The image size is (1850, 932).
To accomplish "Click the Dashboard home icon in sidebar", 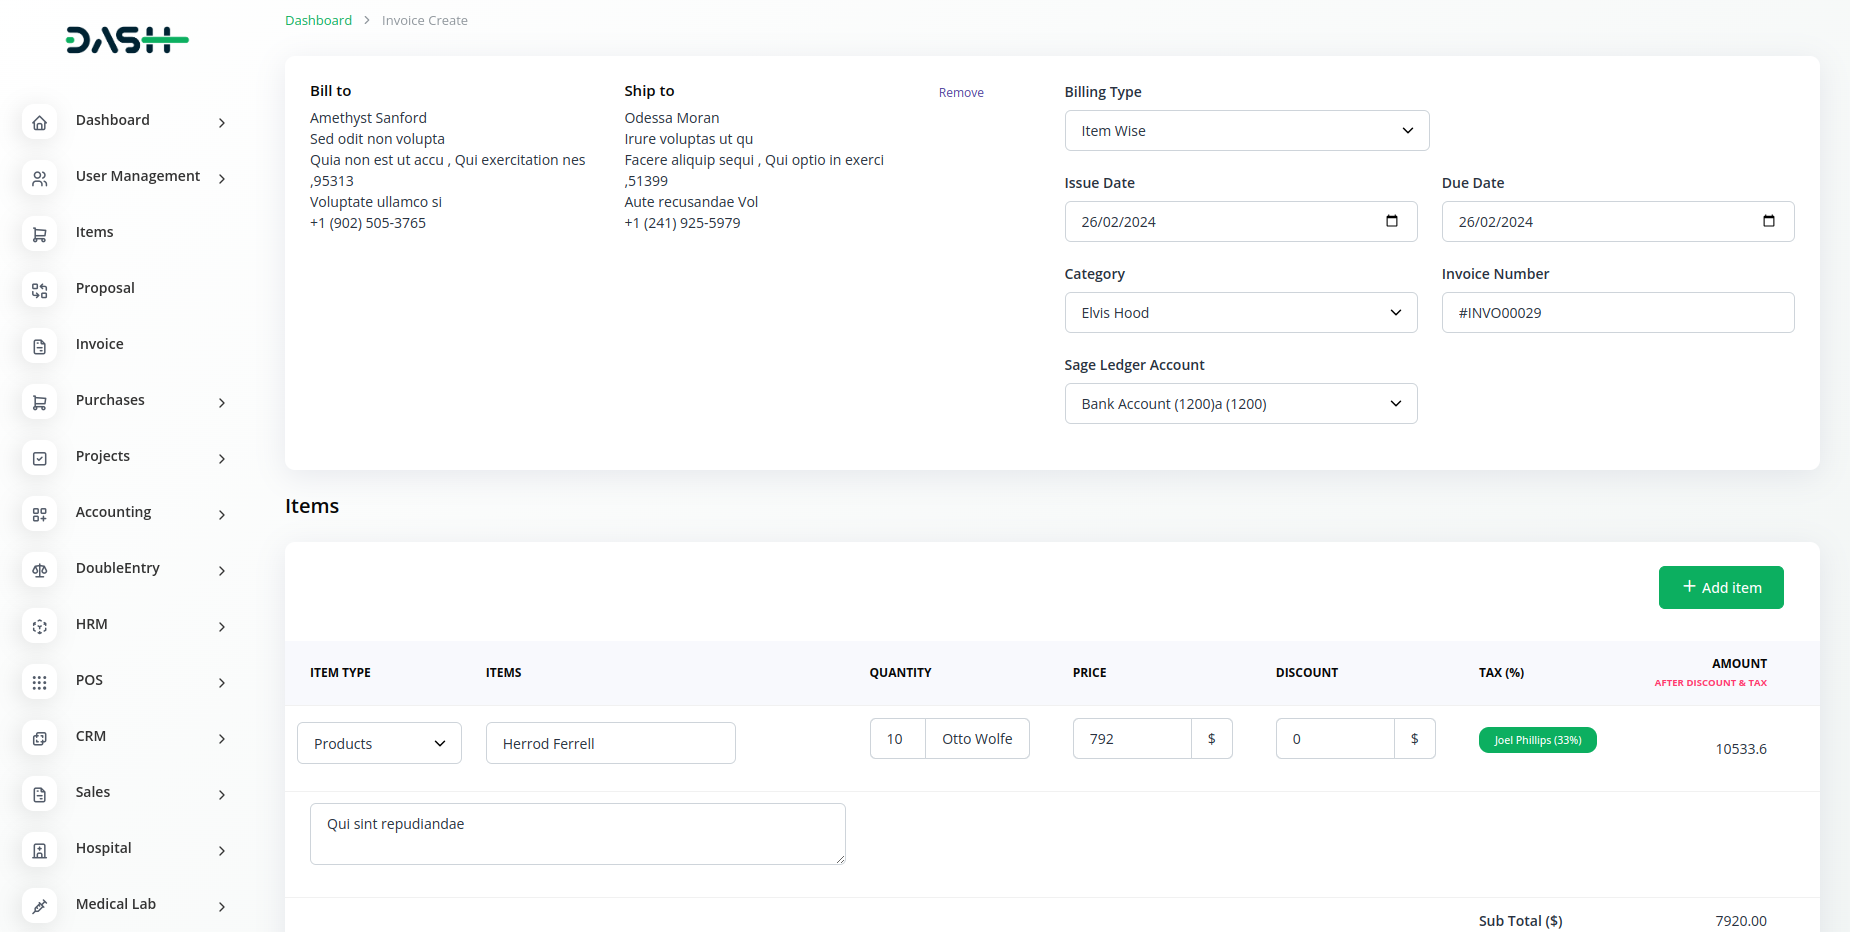I will point(40,123).
